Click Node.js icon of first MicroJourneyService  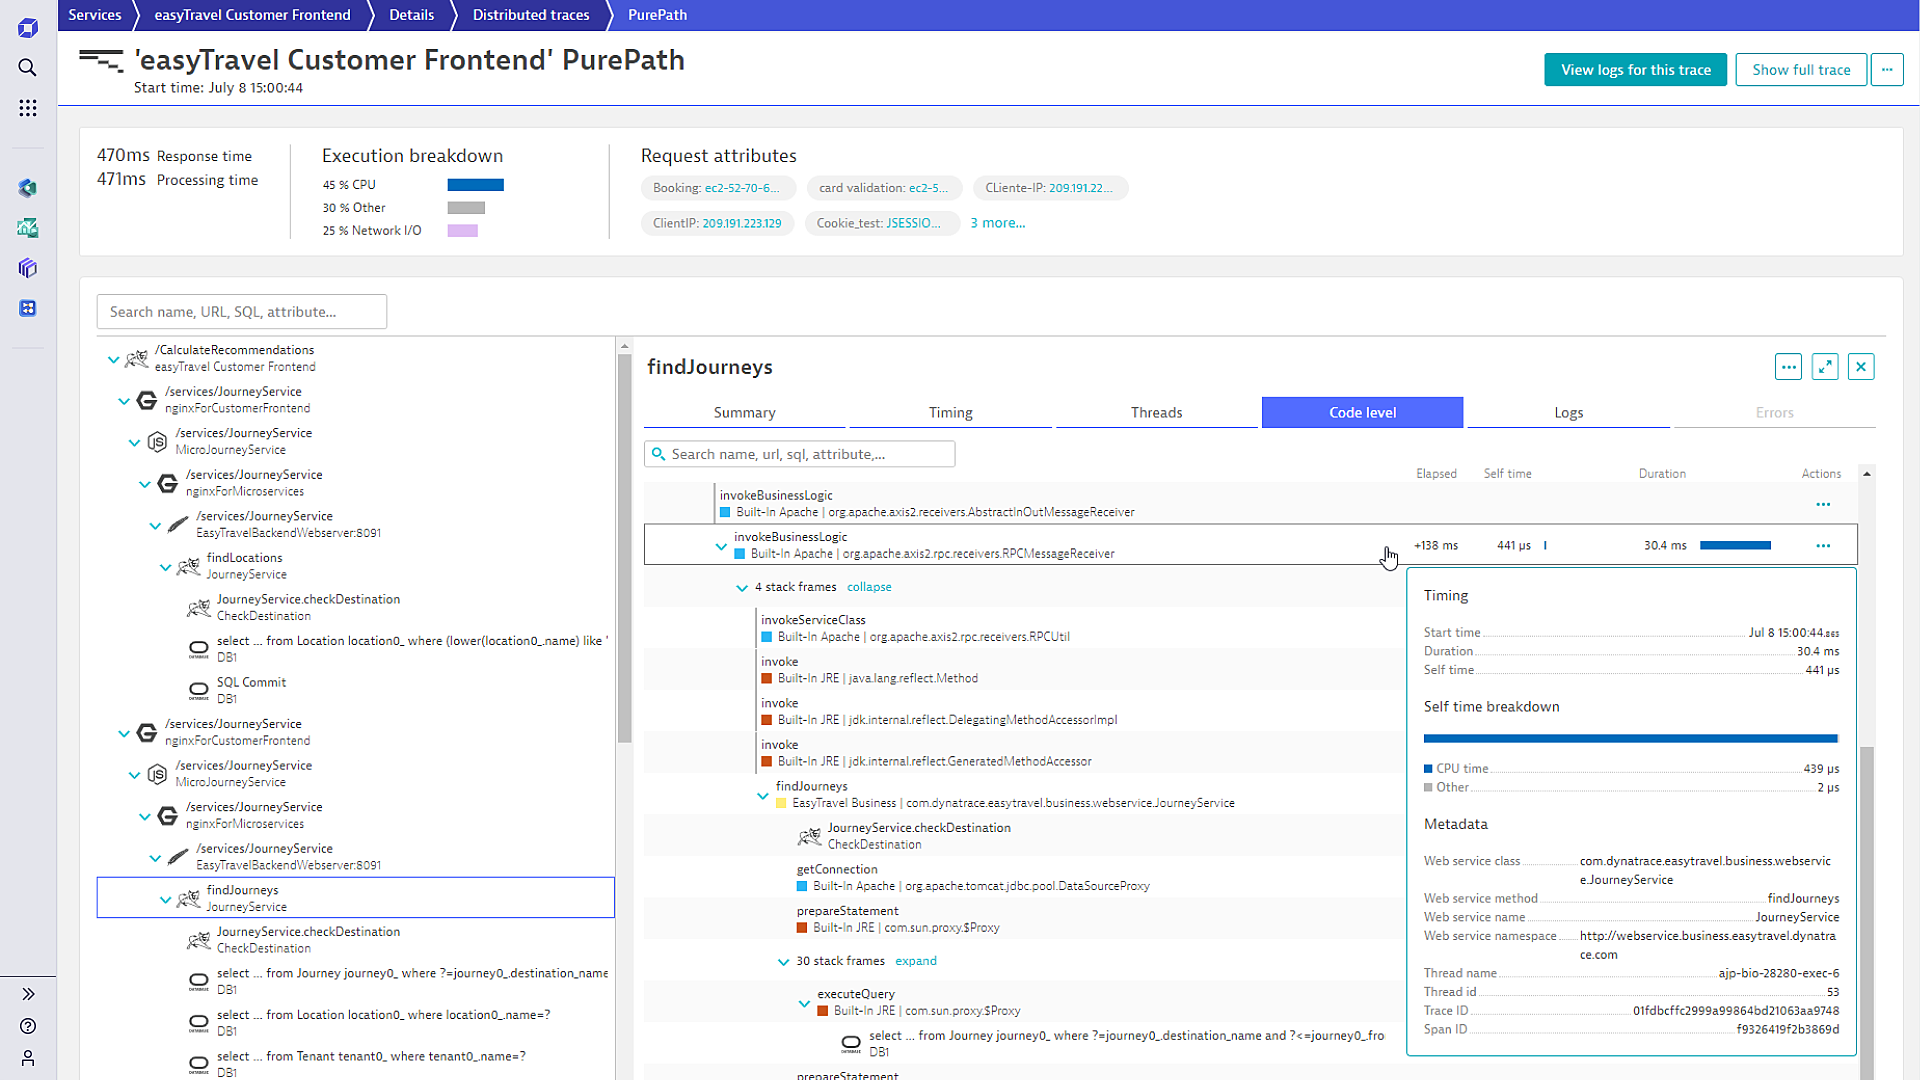coord(157,441)
